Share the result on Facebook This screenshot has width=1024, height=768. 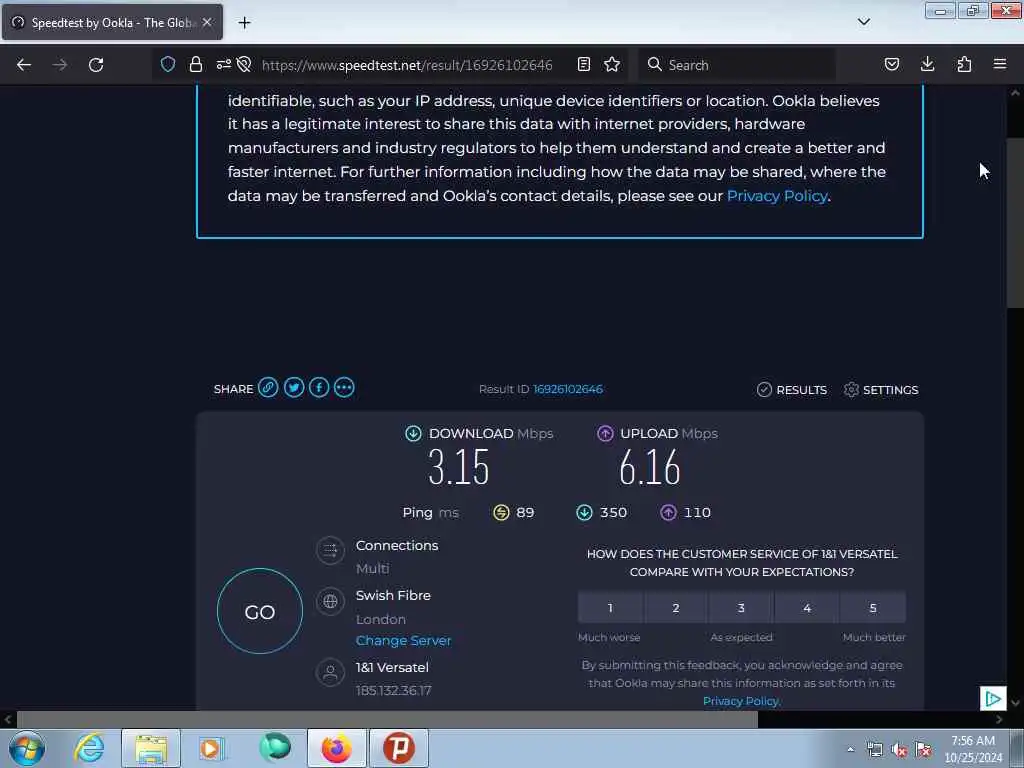319,387
